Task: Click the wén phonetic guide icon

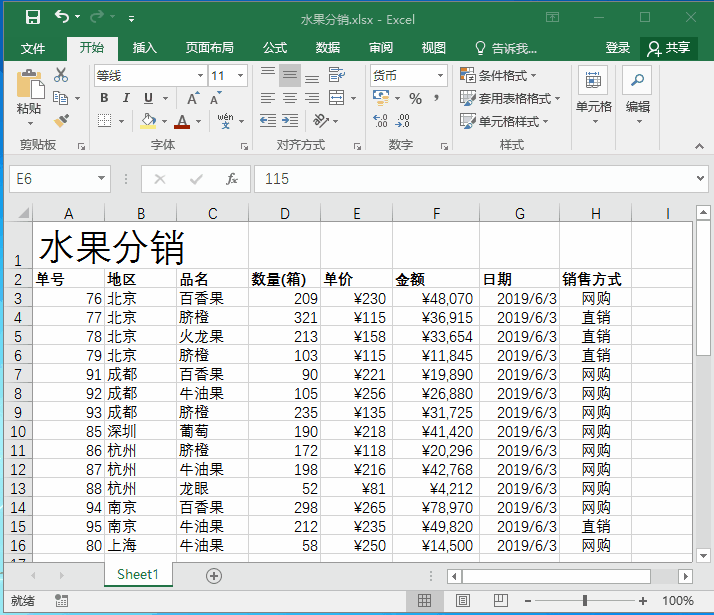Action: coord(226,121)
